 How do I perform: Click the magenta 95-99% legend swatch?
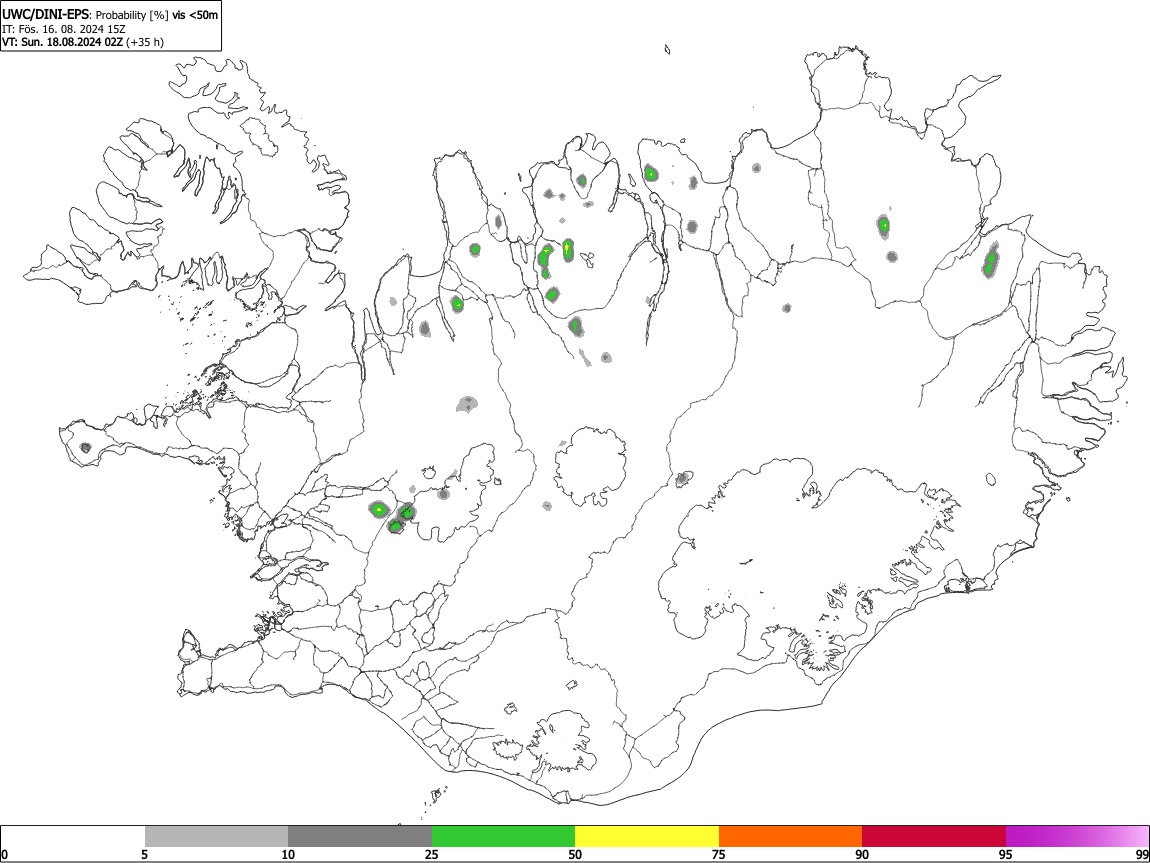coord(1077,837)
